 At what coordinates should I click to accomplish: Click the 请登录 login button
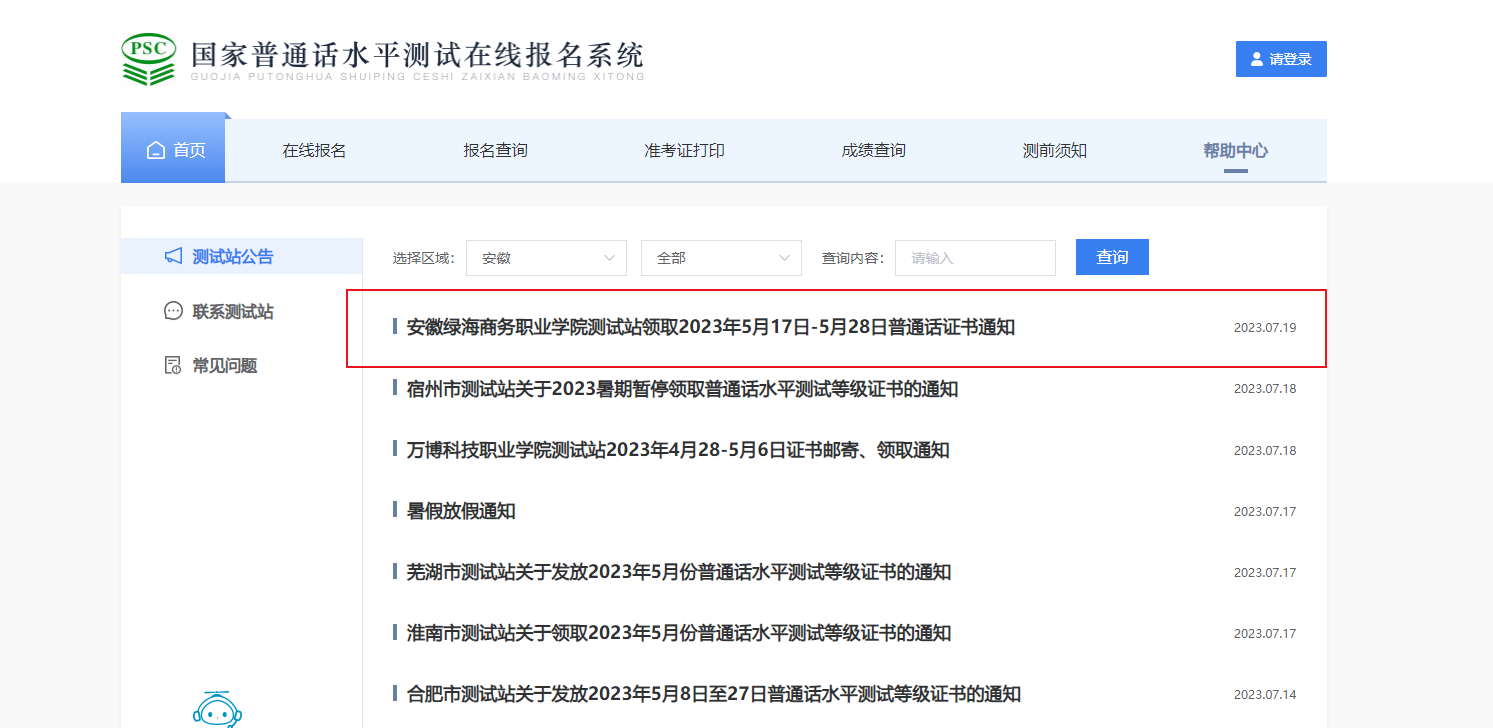[x=1281, y=59]
